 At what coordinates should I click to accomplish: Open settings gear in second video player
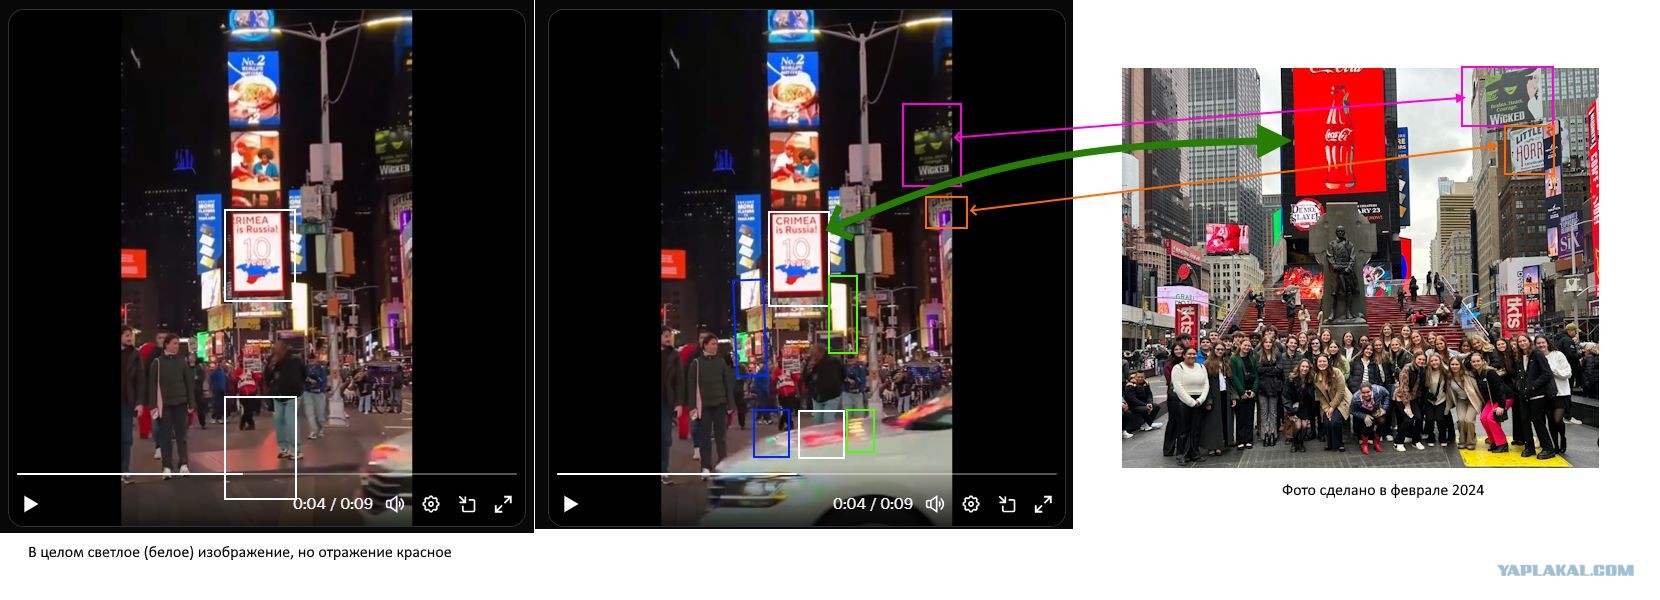(x=971, y=504)
